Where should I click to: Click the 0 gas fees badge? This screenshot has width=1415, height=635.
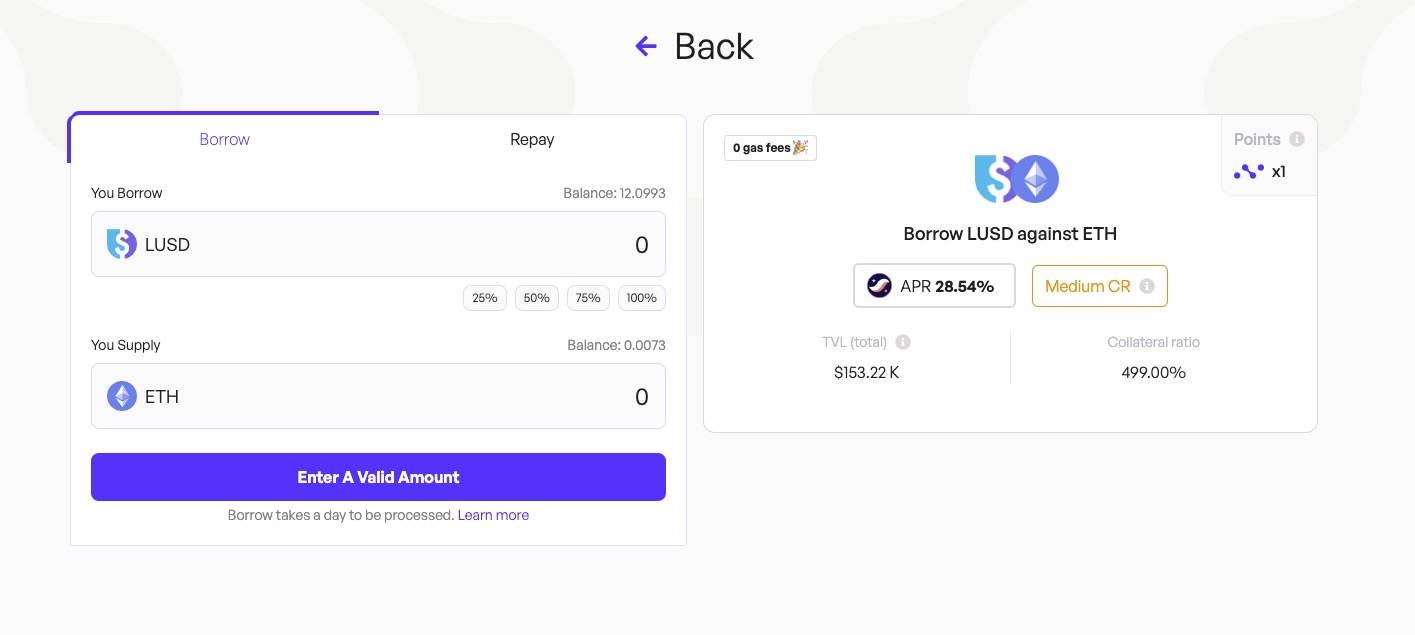click(x=770, y=148)
